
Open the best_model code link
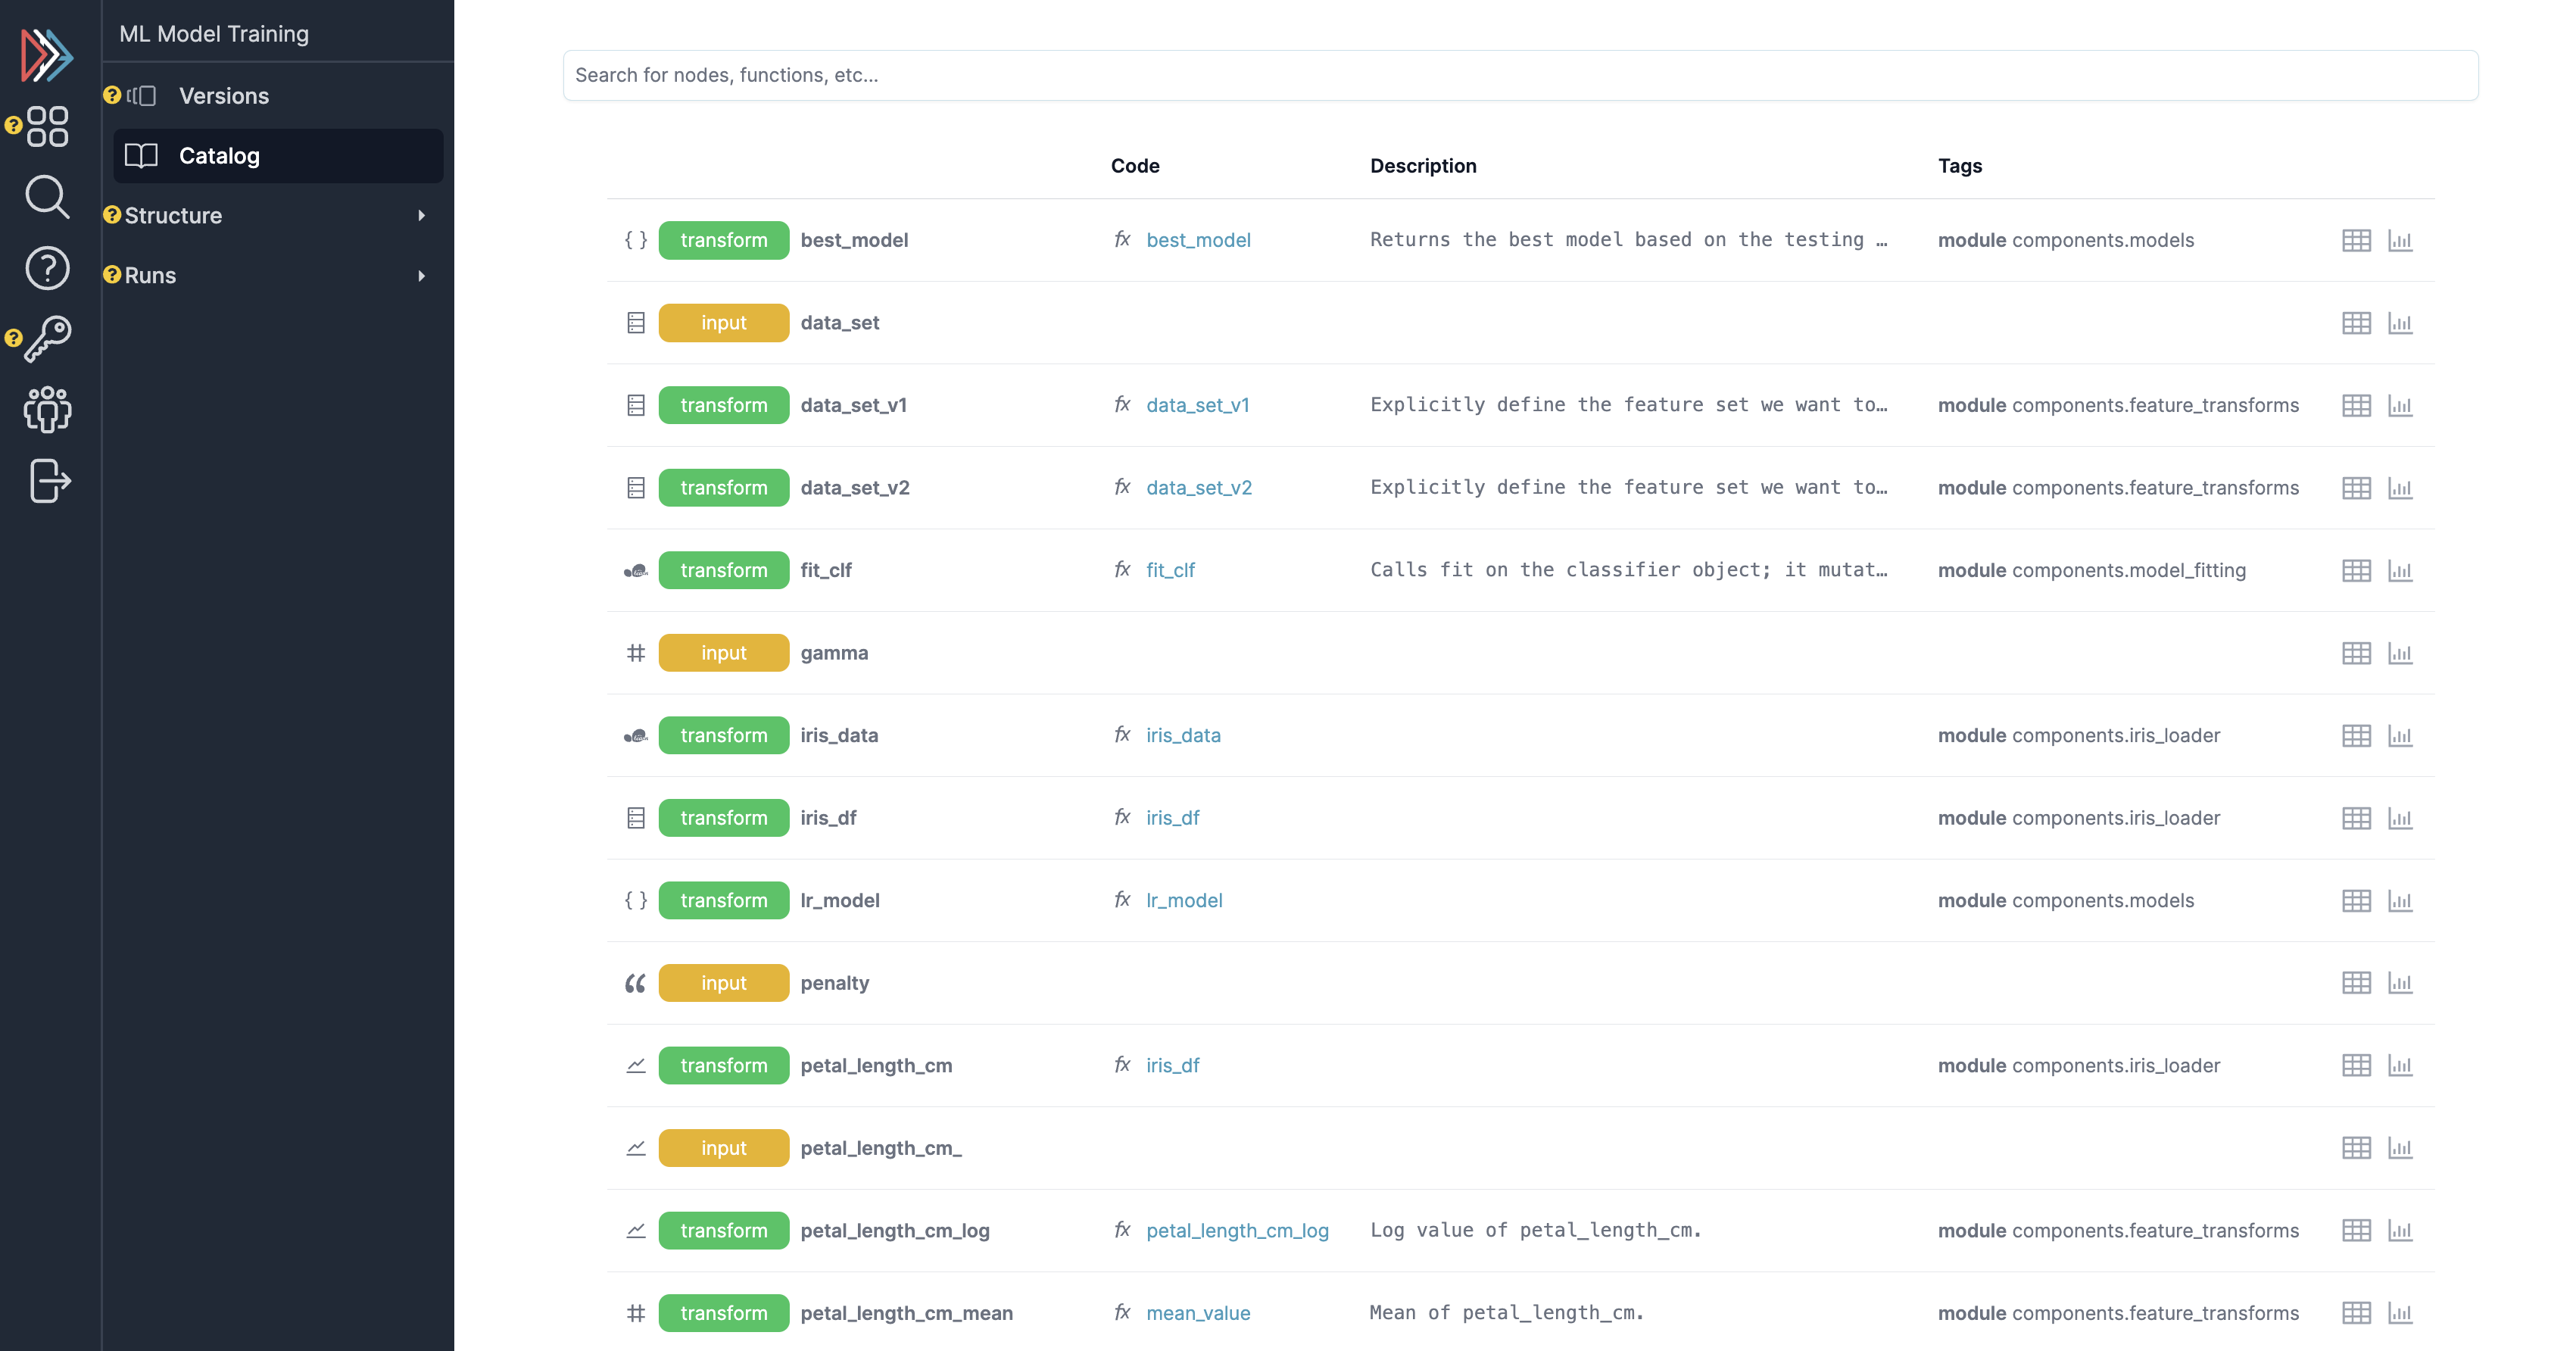pyautogui.click(x=1197, y=241)
